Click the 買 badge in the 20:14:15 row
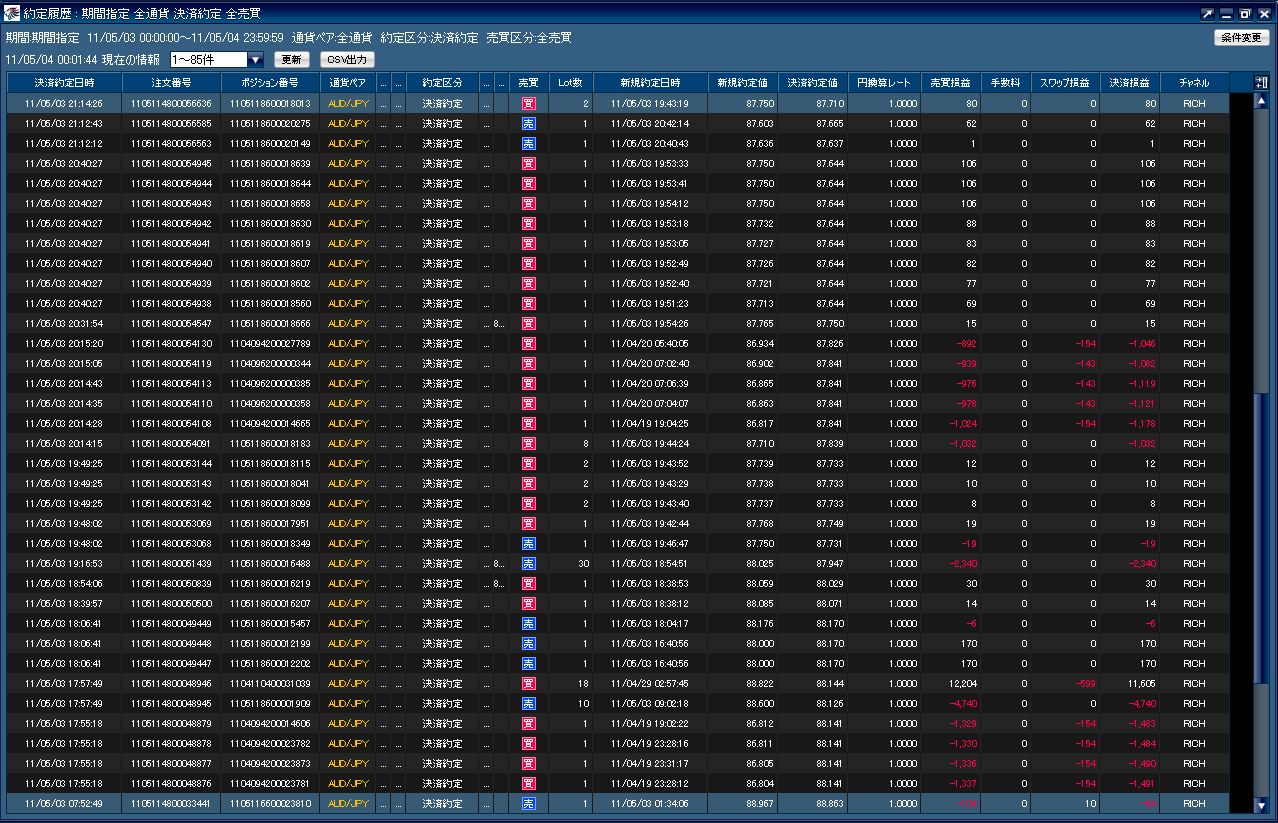Viewport: 1278px width, 823px height. pyautogui.click(x=529, y=443)
